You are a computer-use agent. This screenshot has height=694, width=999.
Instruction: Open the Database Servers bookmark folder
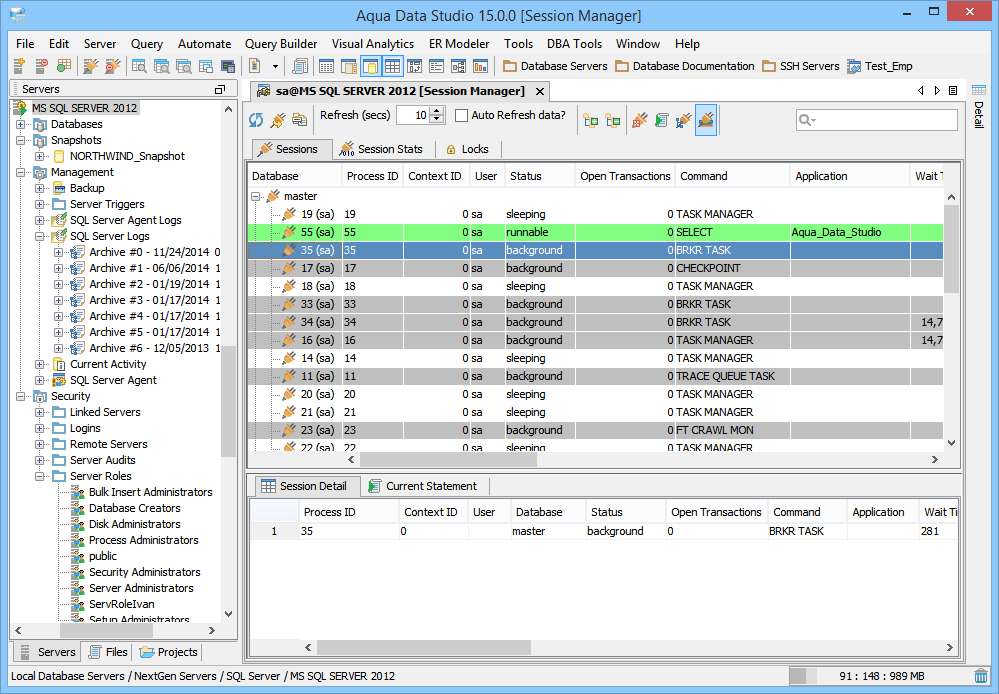555,66
